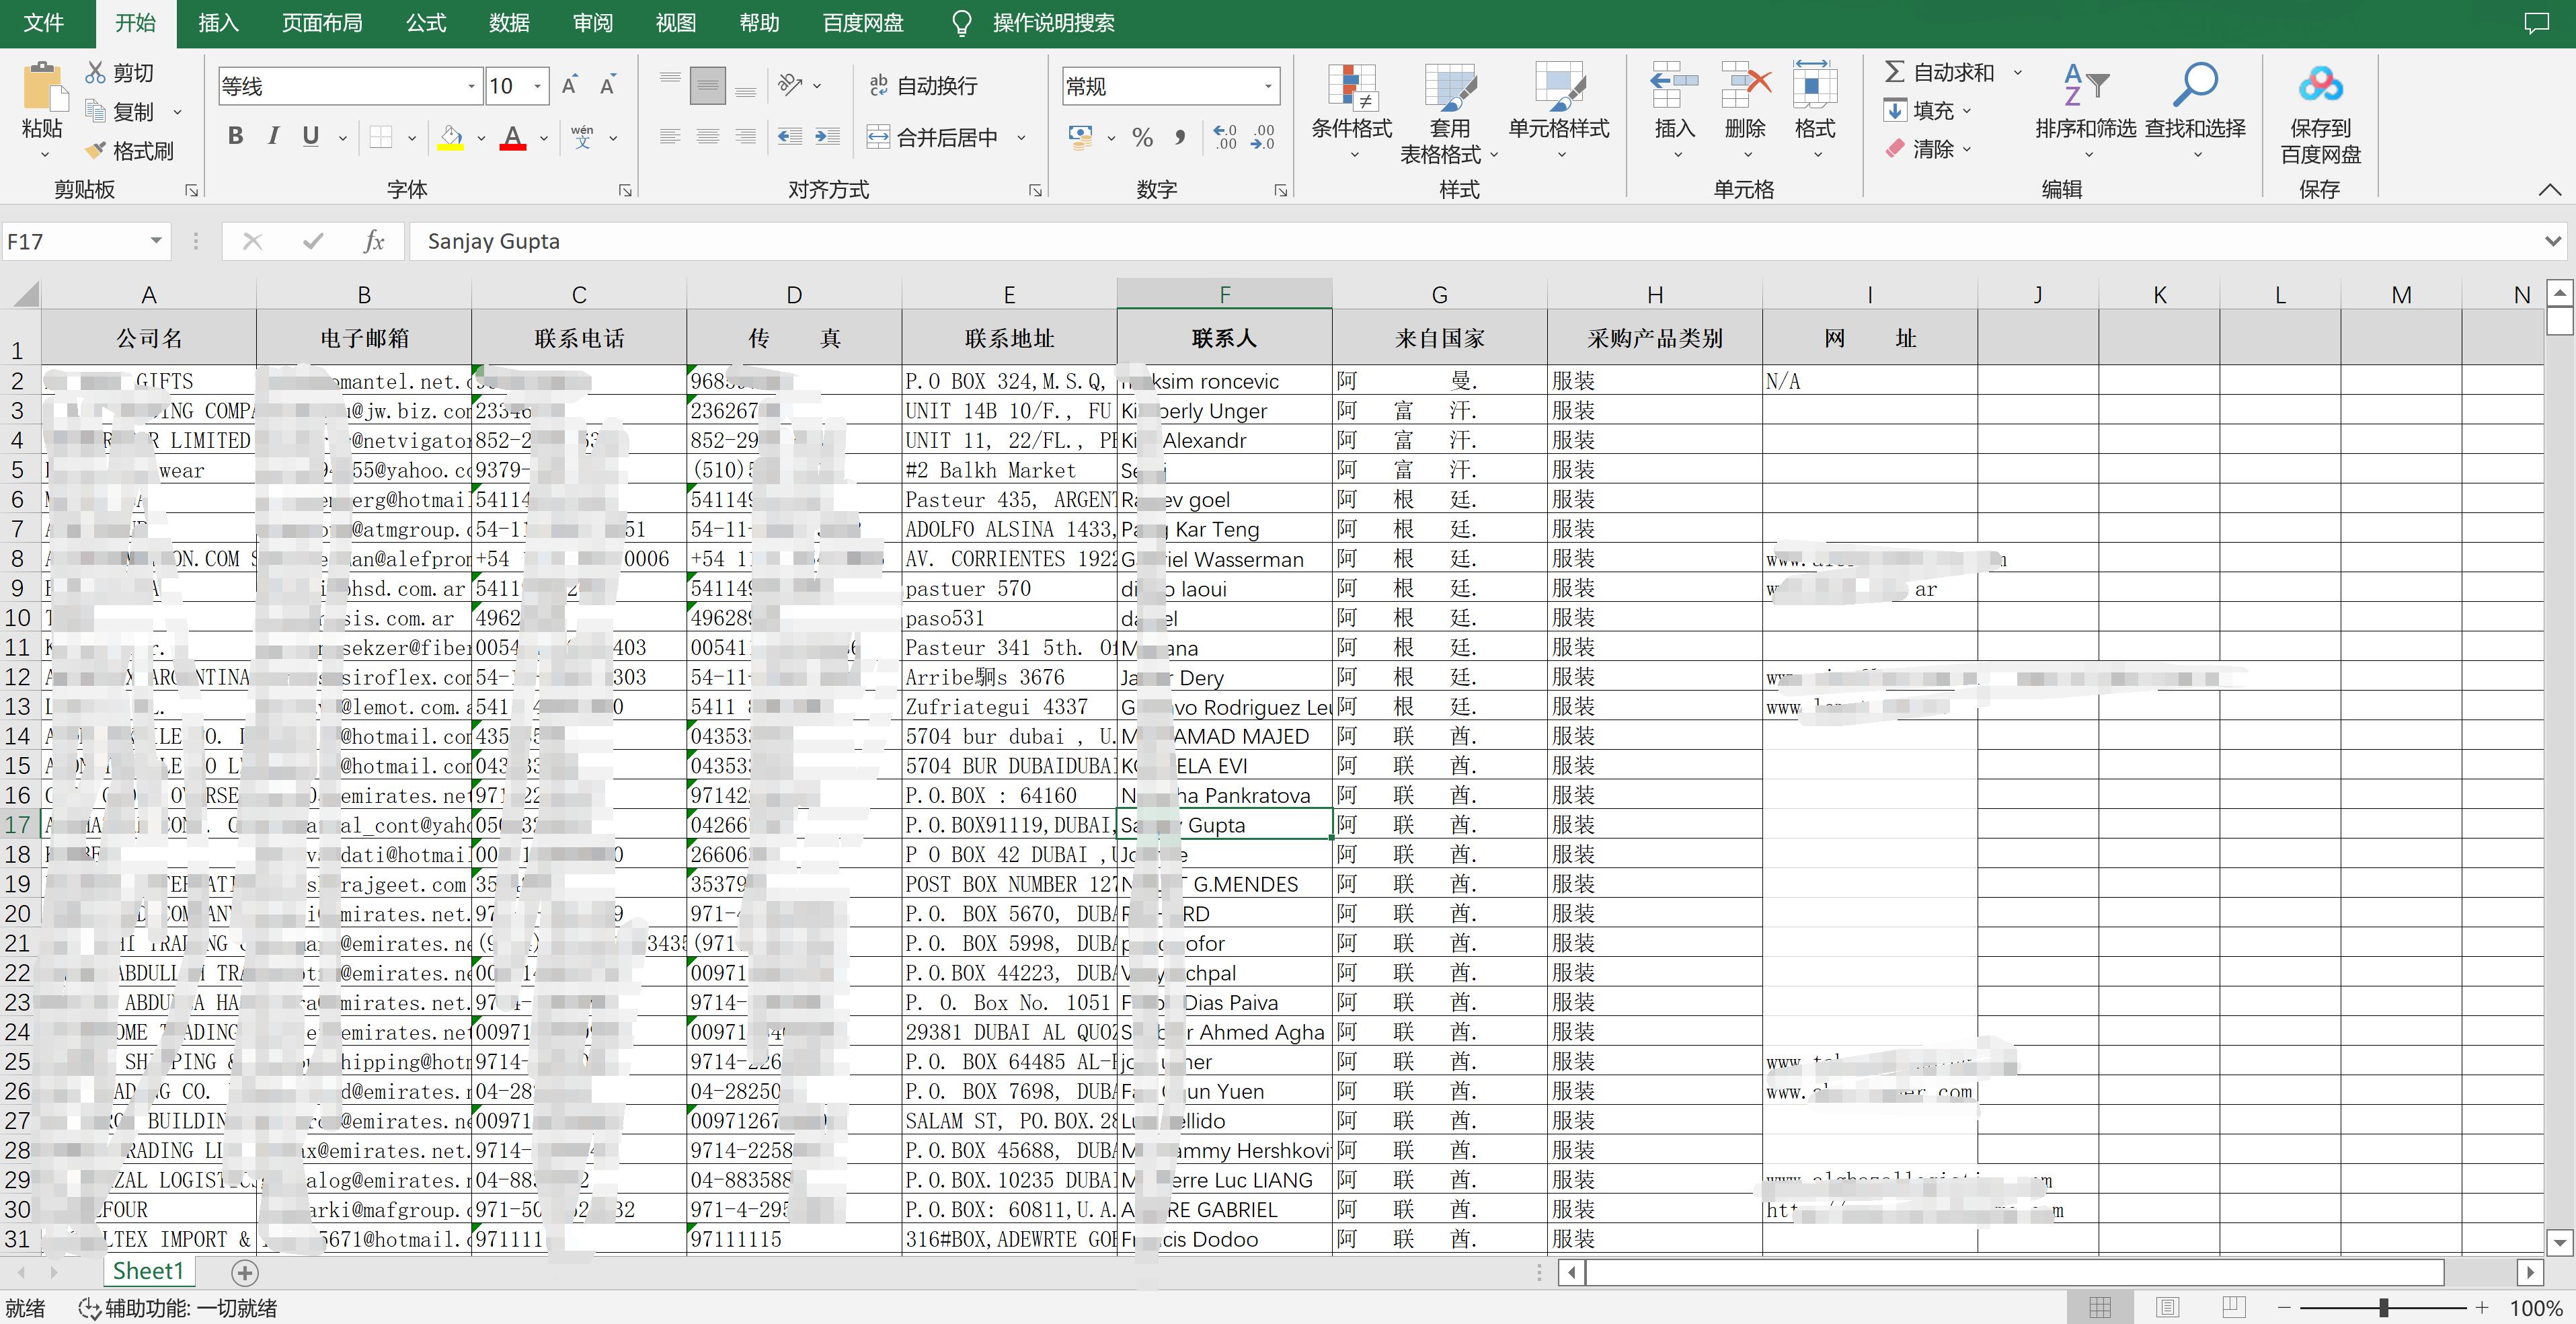
Task: Collapse the ribbon with the chevron
Action: click(x=2549, y=189)
